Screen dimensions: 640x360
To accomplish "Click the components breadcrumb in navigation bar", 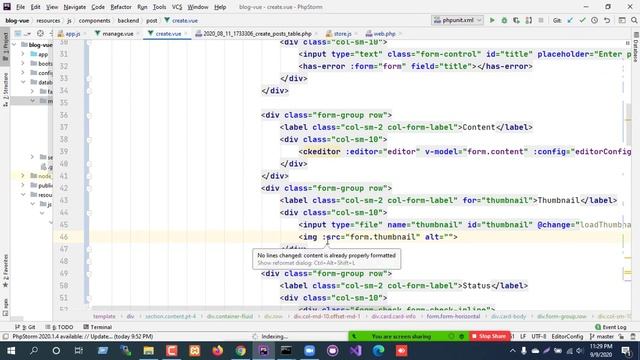I will click(94, 20).
